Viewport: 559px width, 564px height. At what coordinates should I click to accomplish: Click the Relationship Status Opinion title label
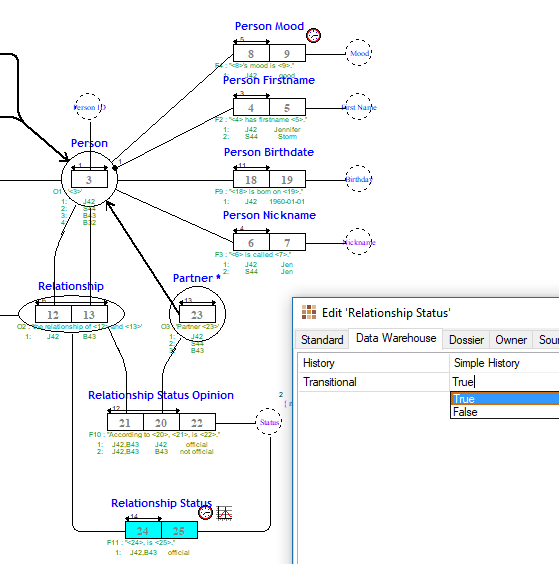[x=161, y=395]
